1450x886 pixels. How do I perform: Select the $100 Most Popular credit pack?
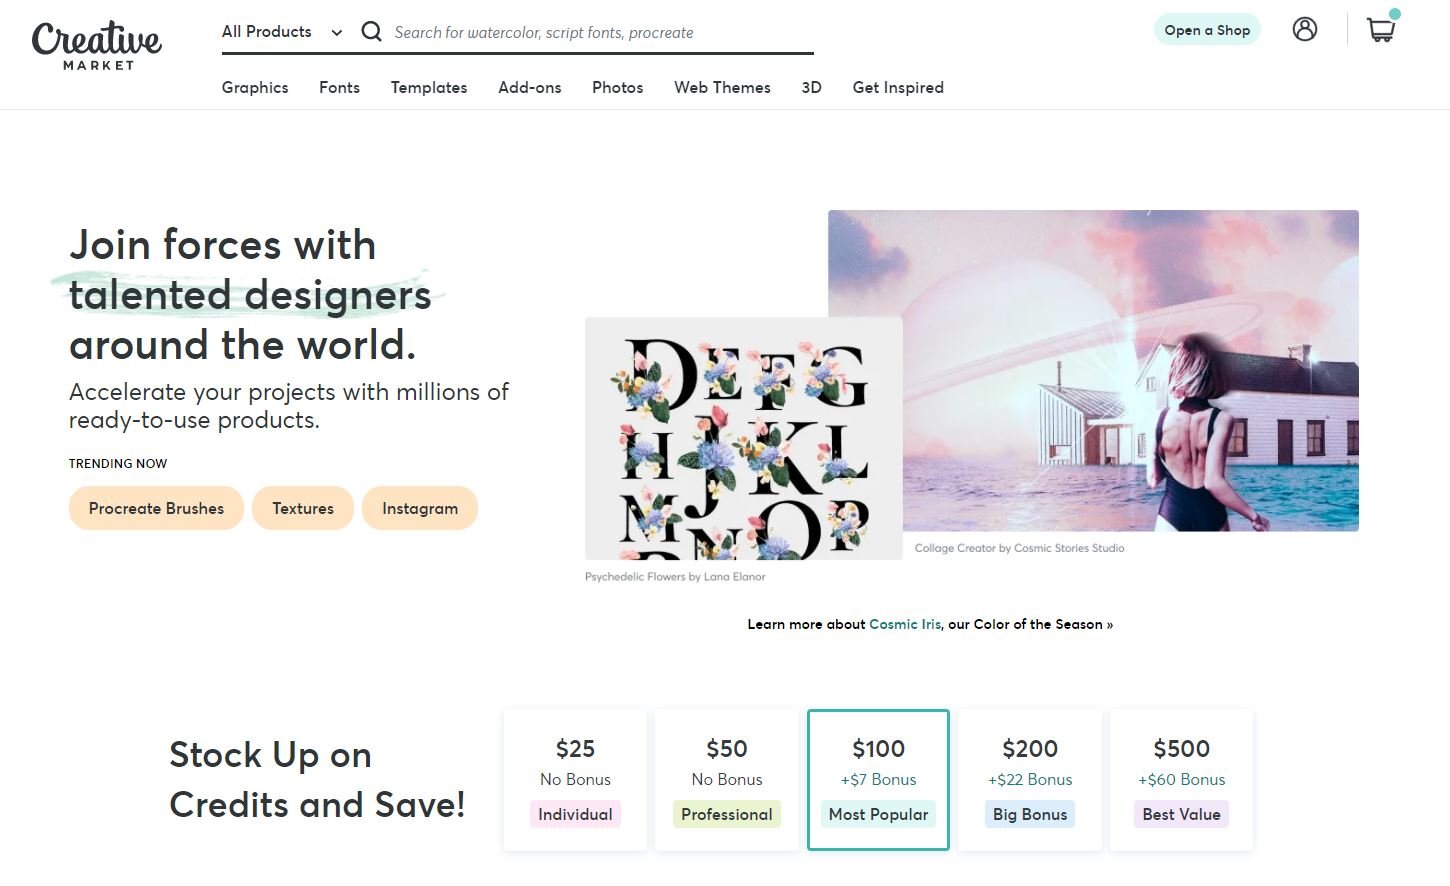click(x=878, y=779)
